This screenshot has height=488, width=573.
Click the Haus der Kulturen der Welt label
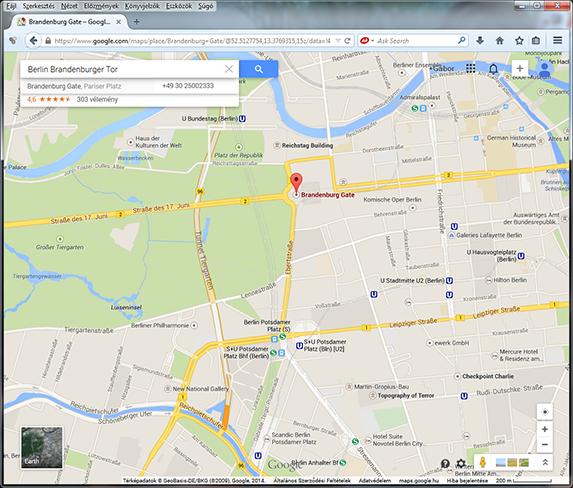pos(158,142)
